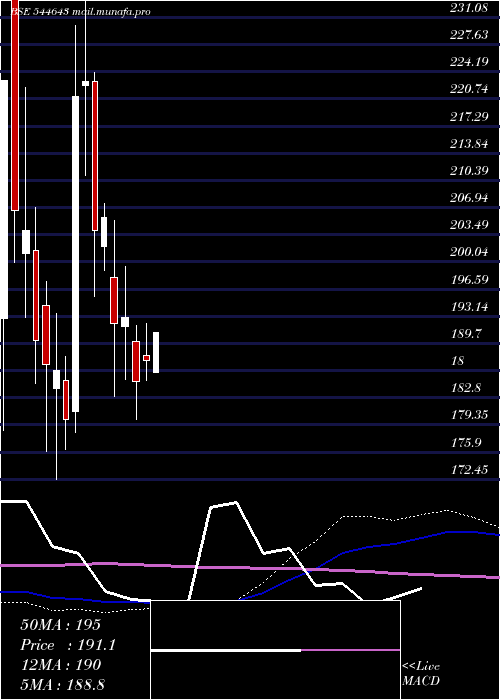The image size is (500, 700).
Task: Click the 227.63 price axis label
Action: (x=469, y=35)
